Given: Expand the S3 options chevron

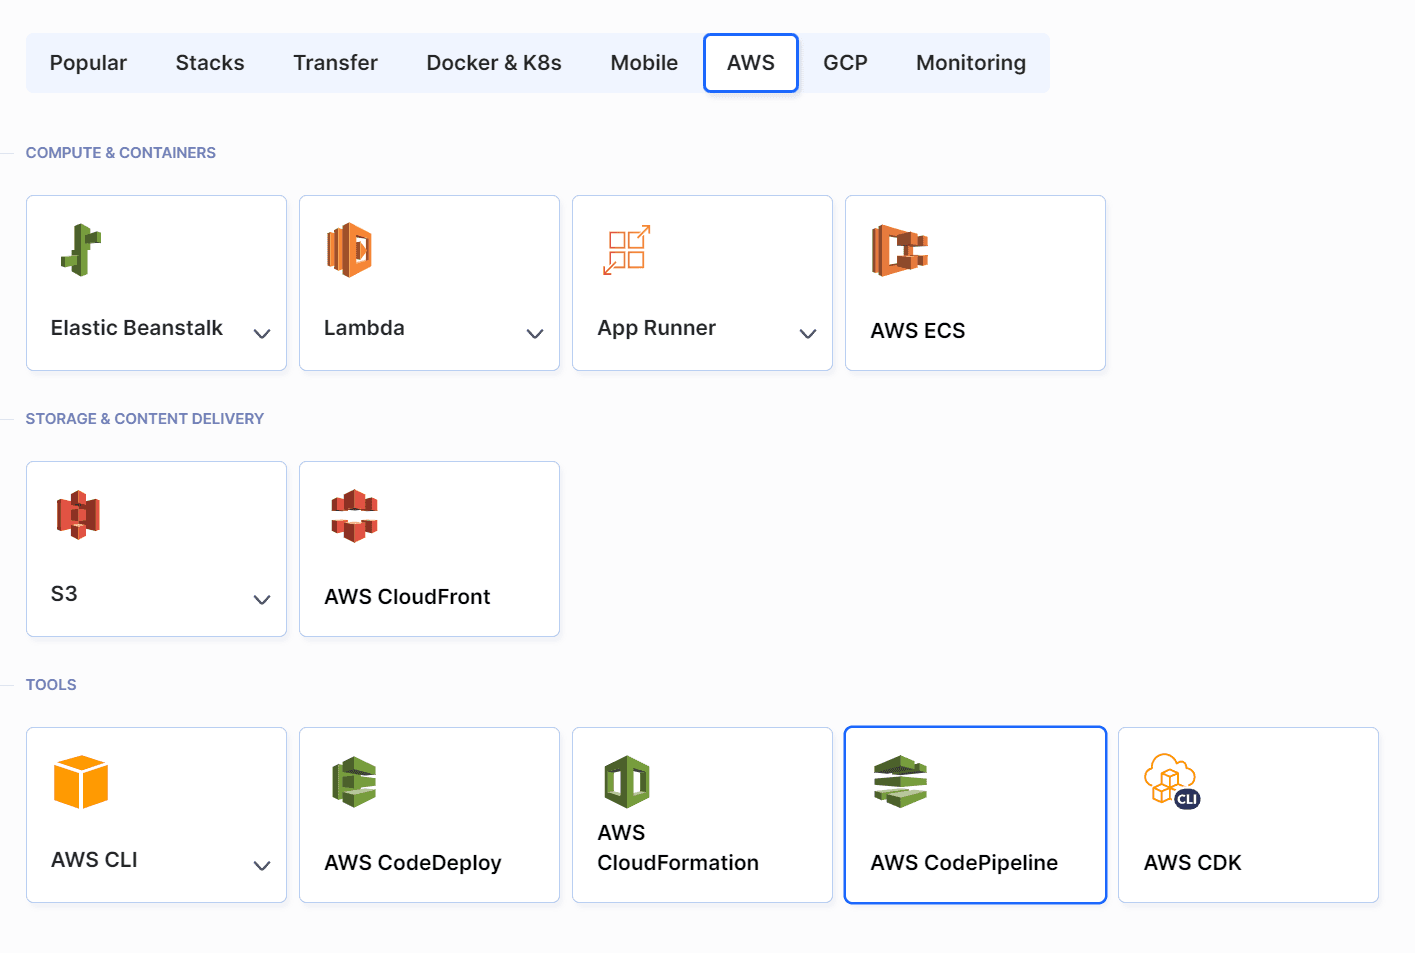Looking at the screenshot, I should pyautogui.click(x=262, y=600).
